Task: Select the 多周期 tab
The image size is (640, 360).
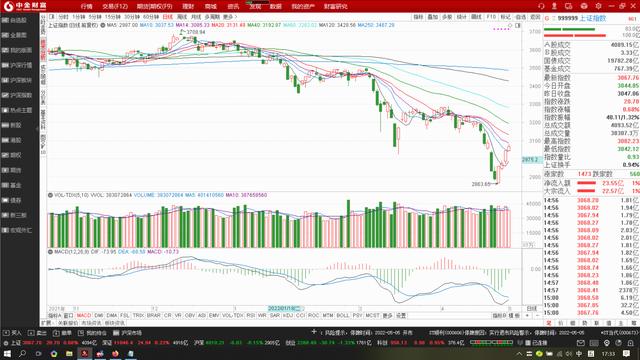Action: 212,17
